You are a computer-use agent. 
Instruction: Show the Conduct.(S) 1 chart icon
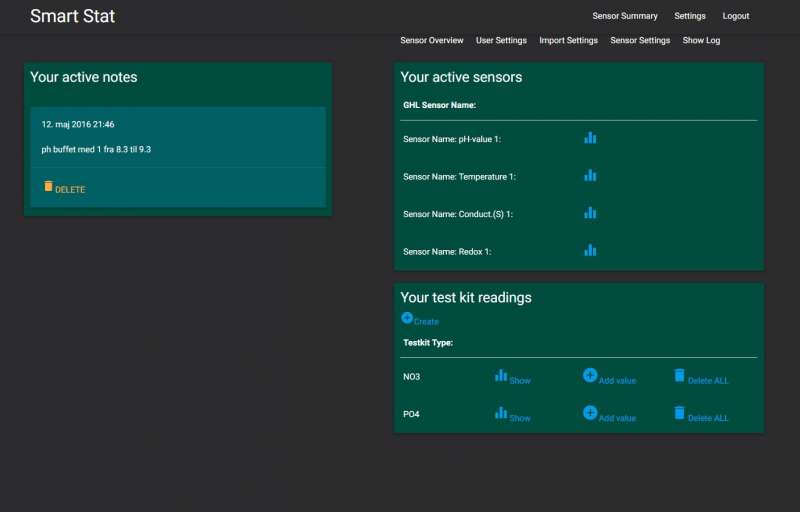pyautogui.click(x=590, y=213)
